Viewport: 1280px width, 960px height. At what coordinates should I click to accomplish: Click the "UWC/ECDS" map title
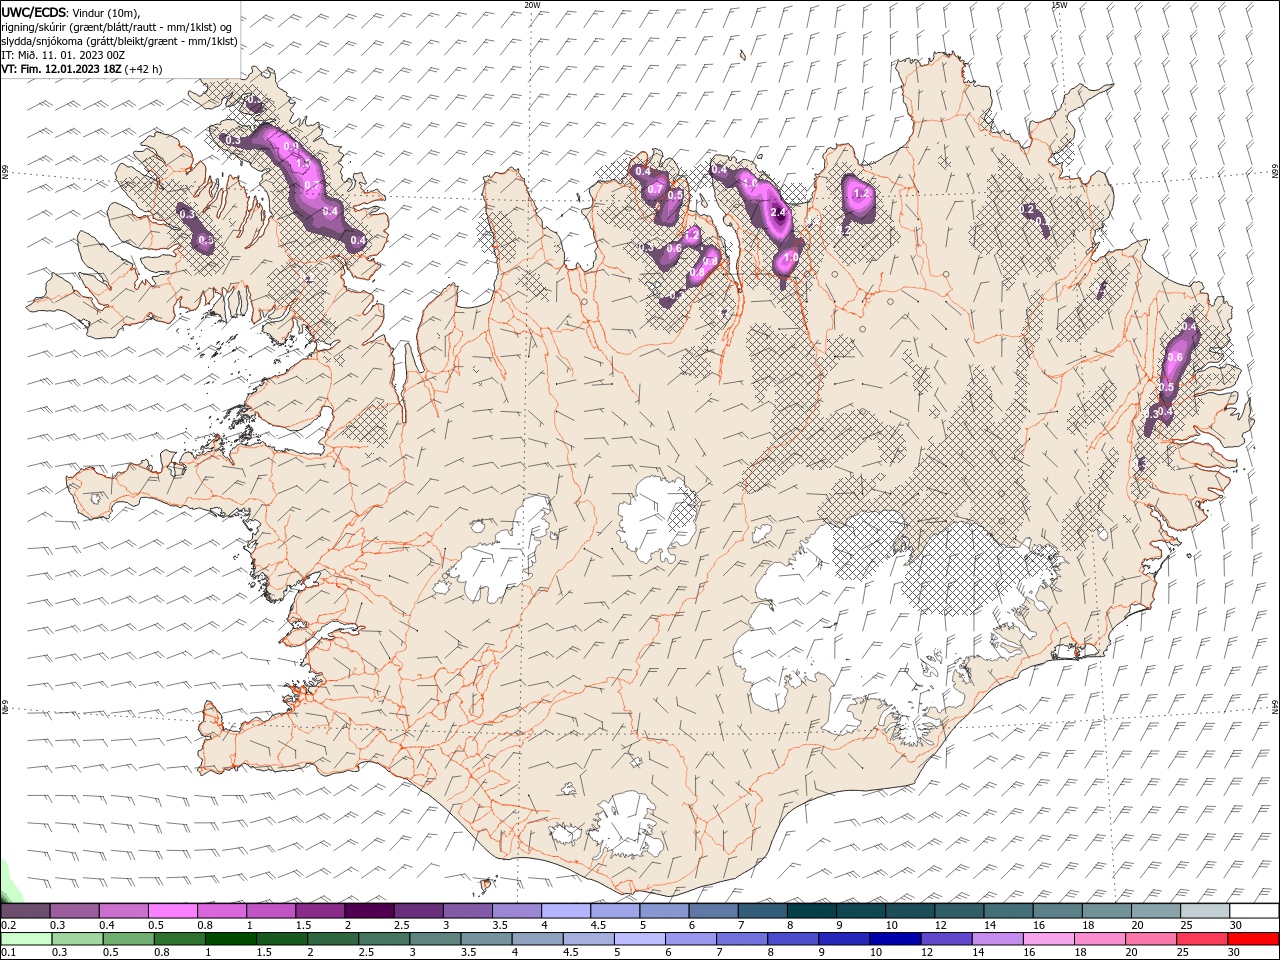pos(34,12)
